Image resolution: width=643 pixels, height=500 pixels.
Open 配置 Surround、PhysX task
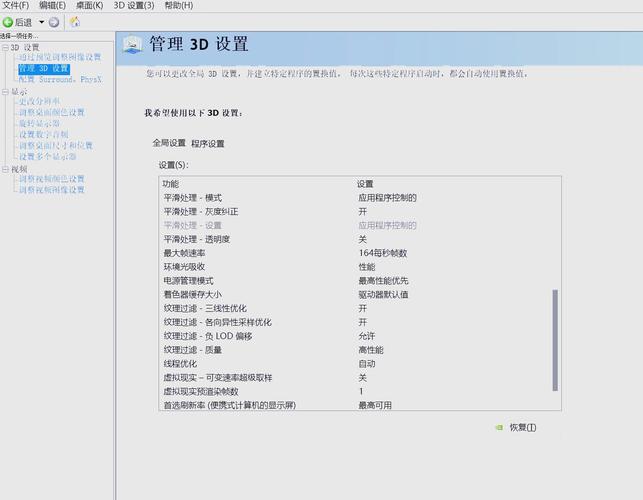[60, 80]
